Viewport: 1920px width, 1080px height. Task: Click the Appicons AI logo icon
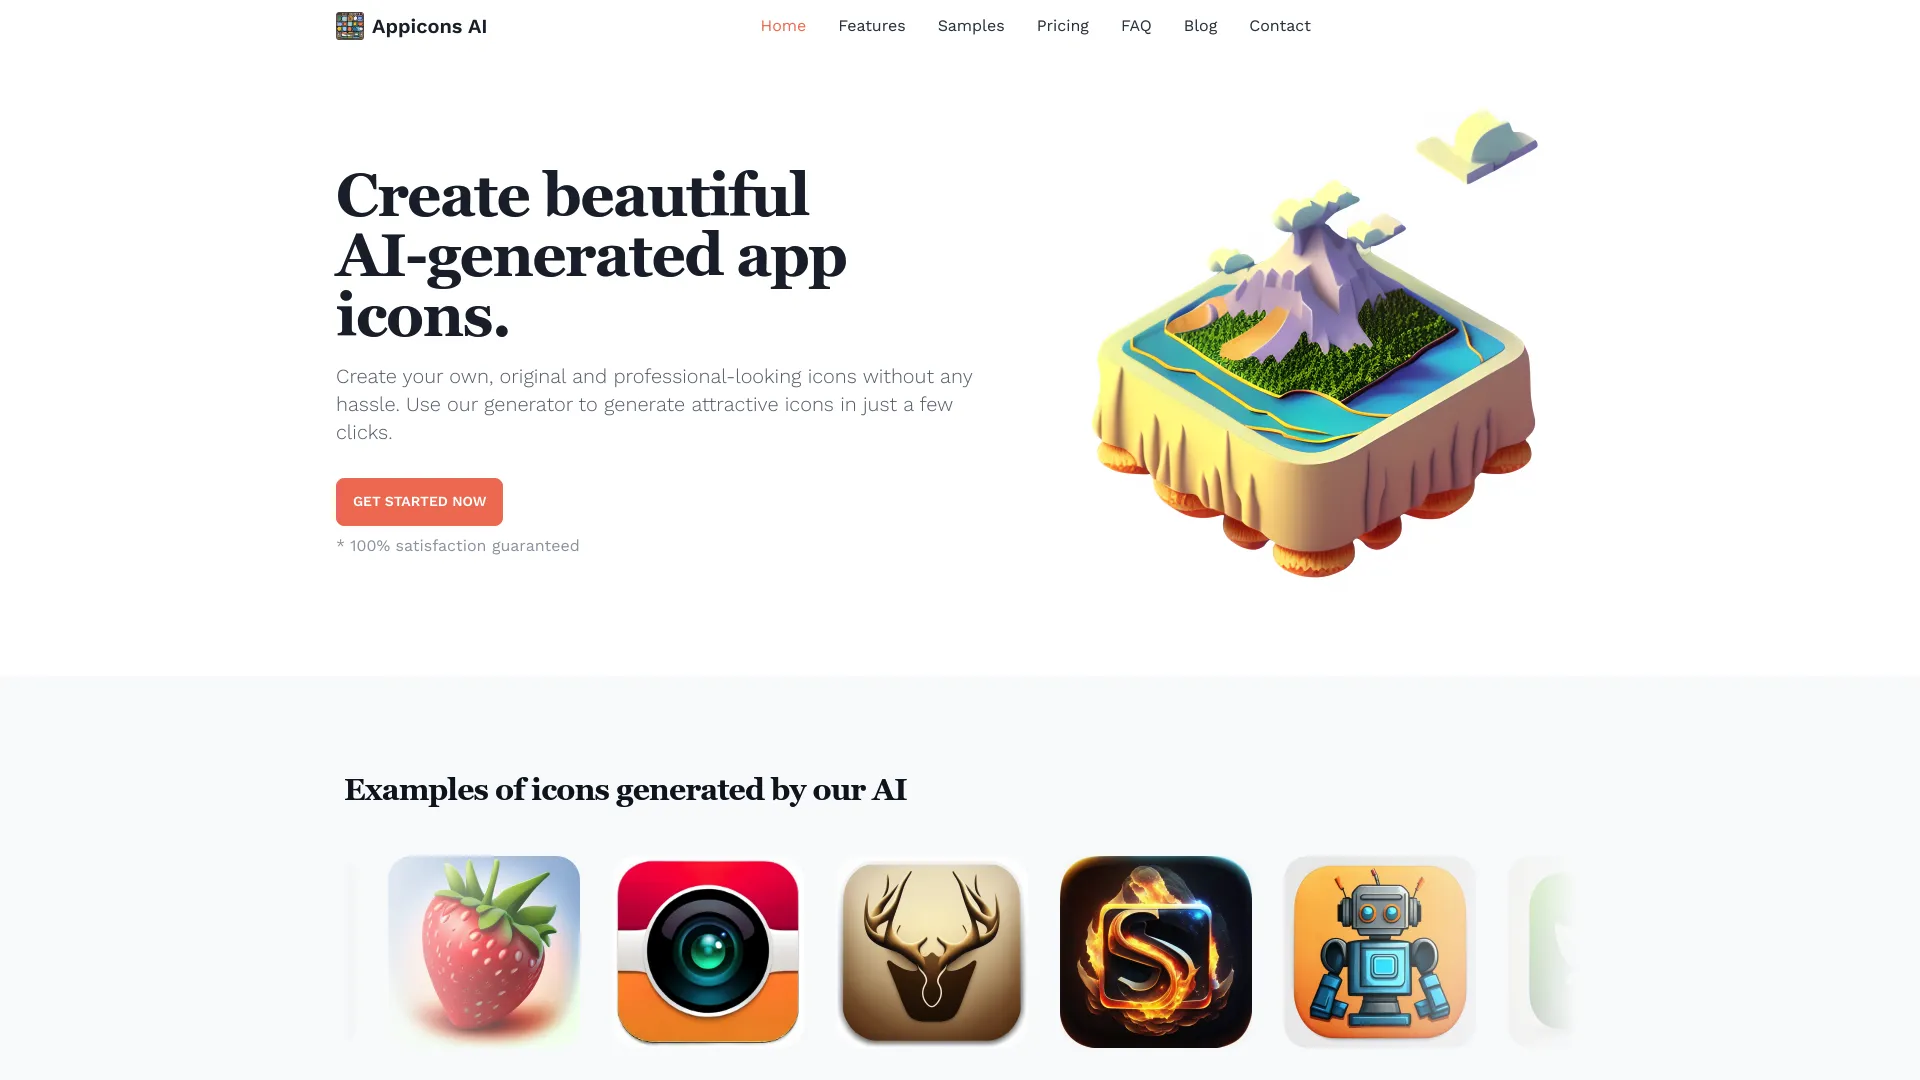[349, 25]
